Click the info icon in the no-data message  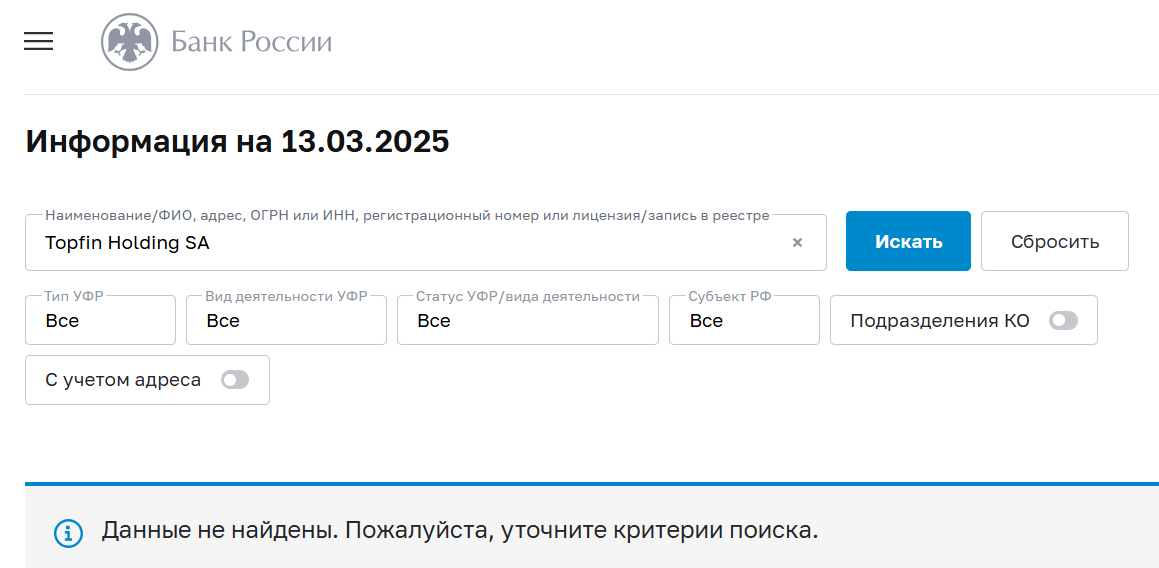69,532
